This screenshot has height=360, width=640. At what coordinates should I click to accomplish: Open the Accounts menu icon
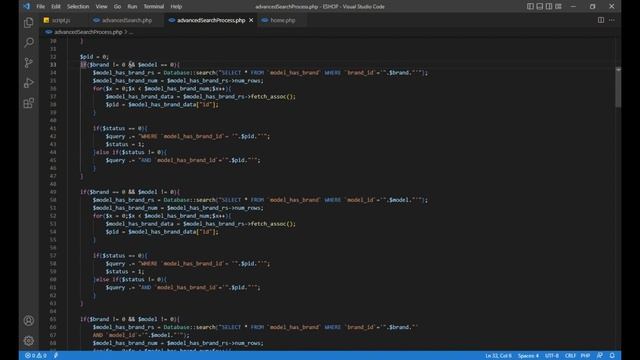[x=29, y=321]
